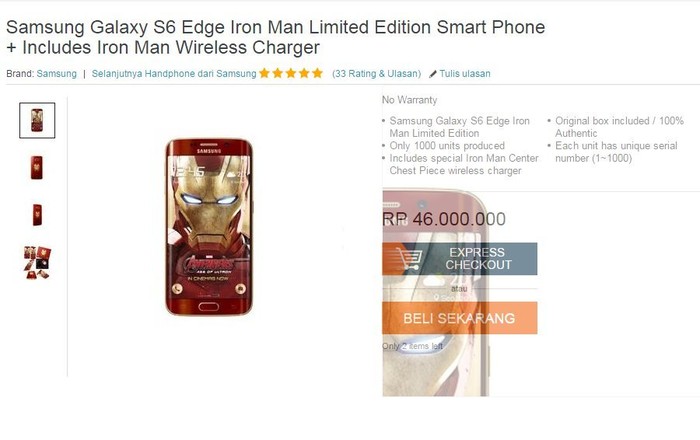Click the main Iron Man phone image

point(209,227)
